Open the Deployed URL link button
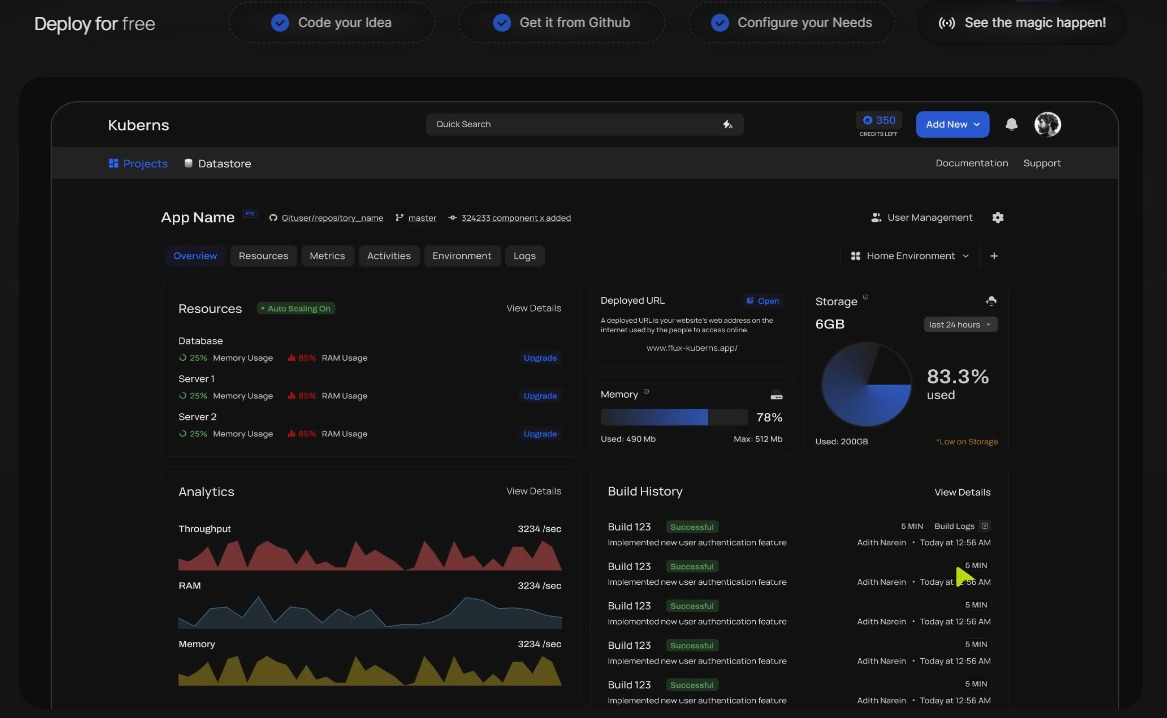1167x718 pixels. pyautogui.click(x=763, y=301)
